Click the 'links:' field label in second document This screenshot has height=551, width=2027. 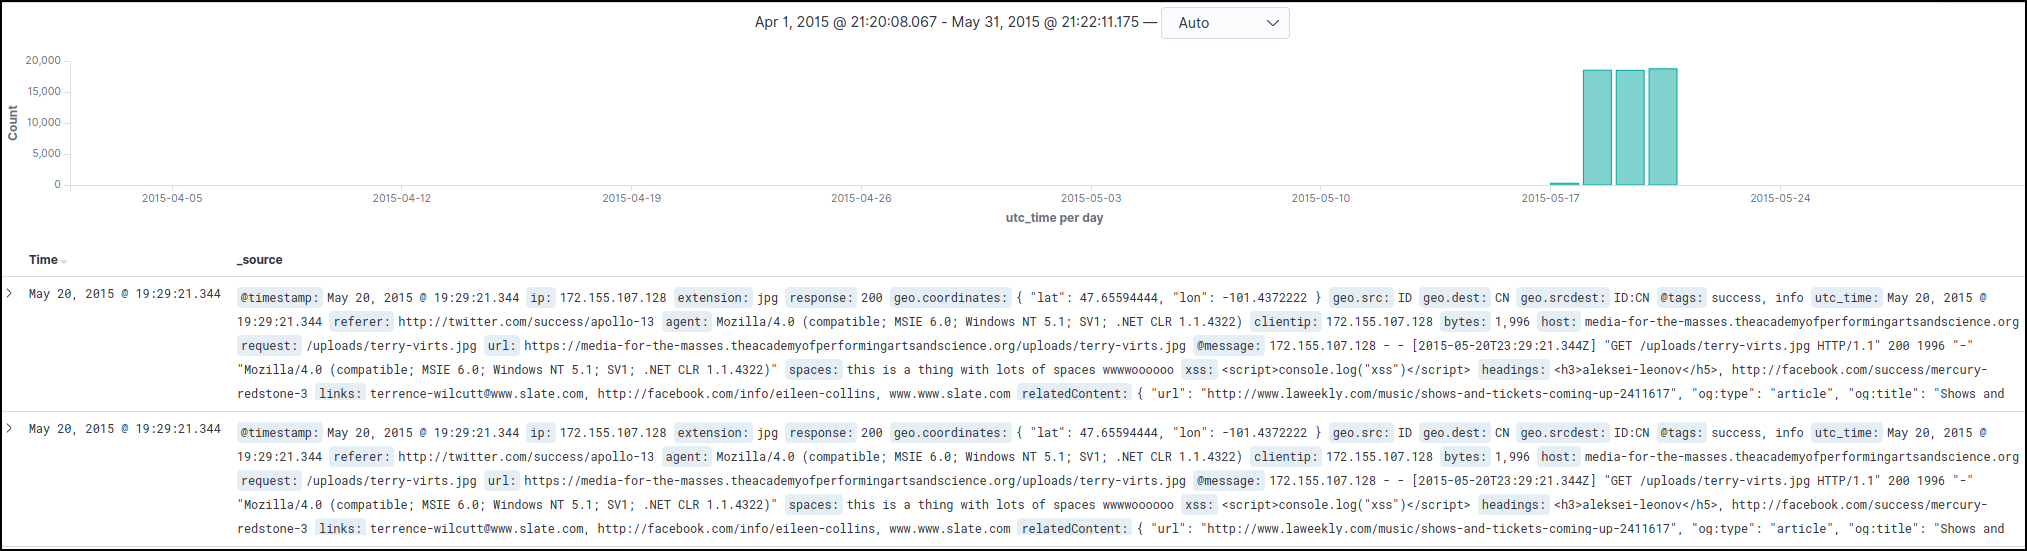click(x=341, y=529)
